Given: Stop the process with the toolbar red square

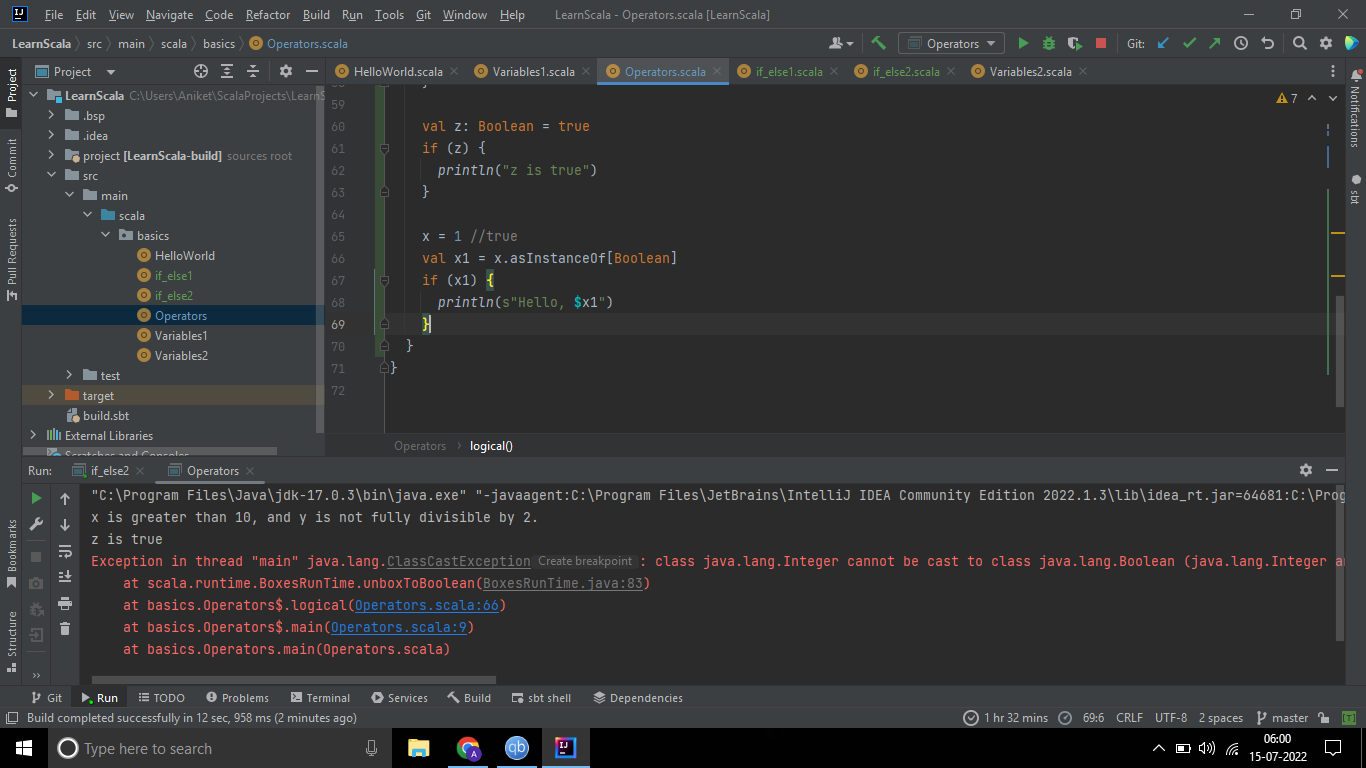Looking at the screenshot, I should pyautogui.click(x=1101, y=43).
